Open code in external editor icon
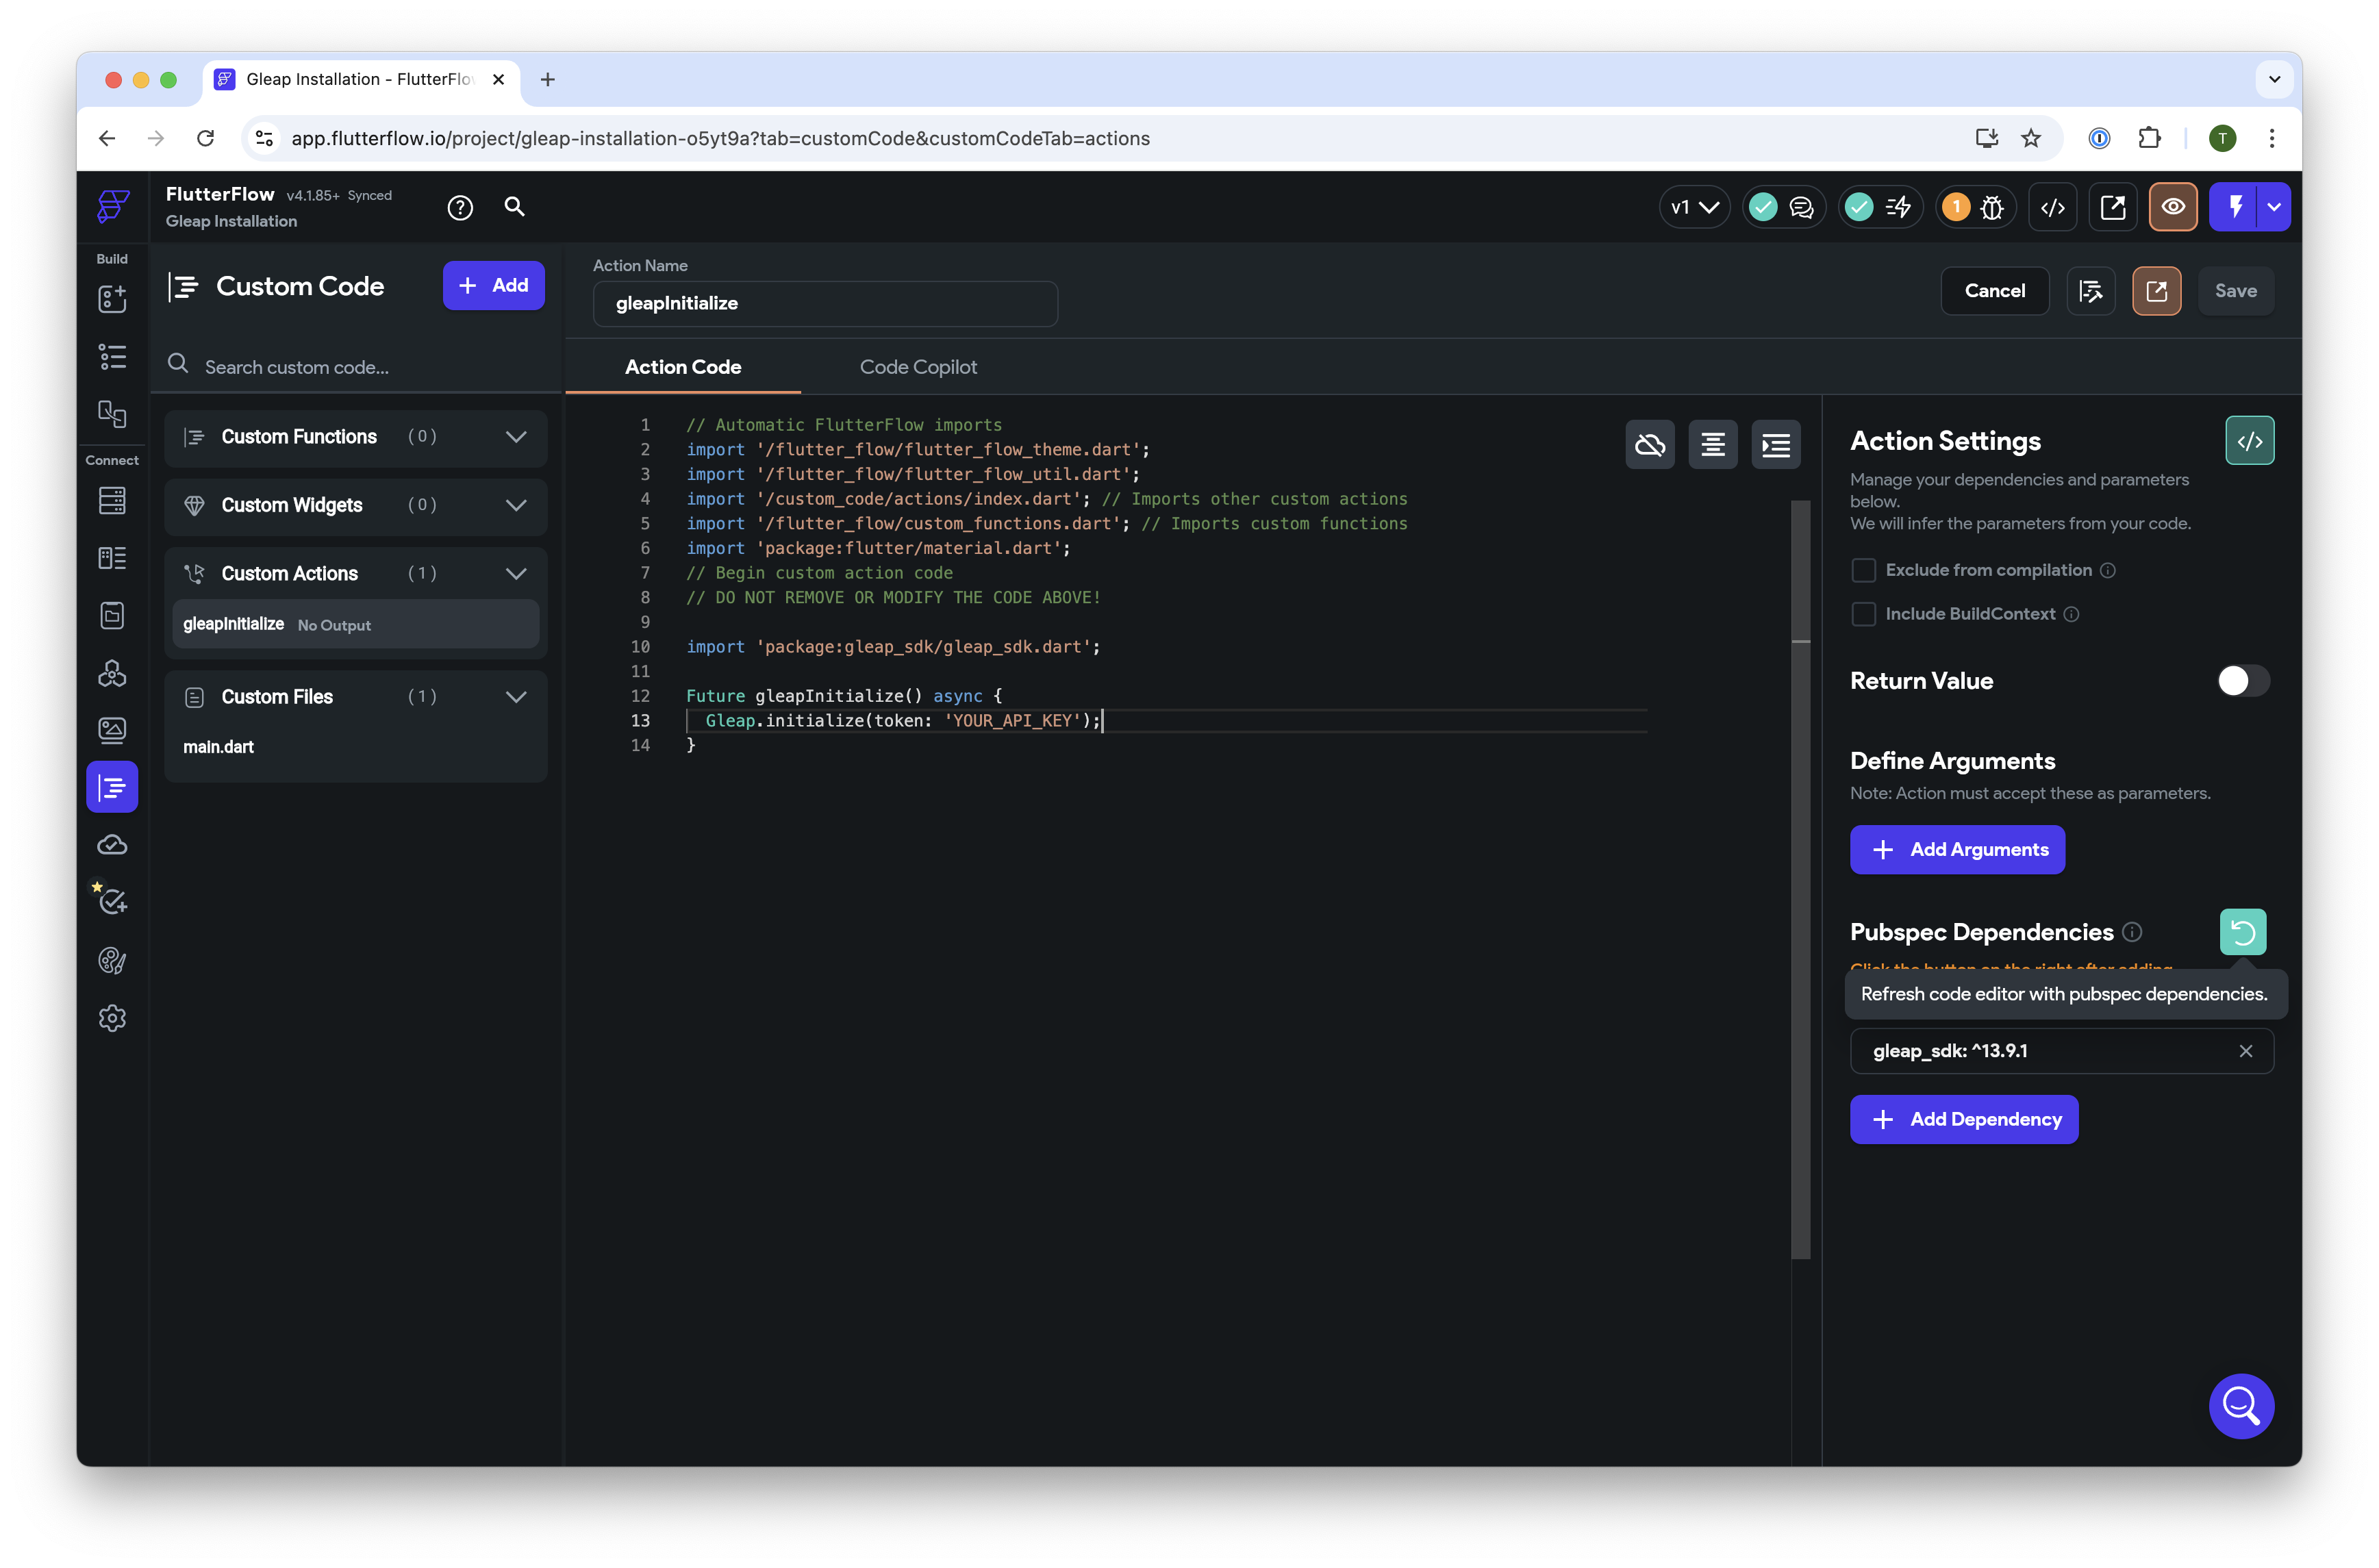 coord(2156,291)
